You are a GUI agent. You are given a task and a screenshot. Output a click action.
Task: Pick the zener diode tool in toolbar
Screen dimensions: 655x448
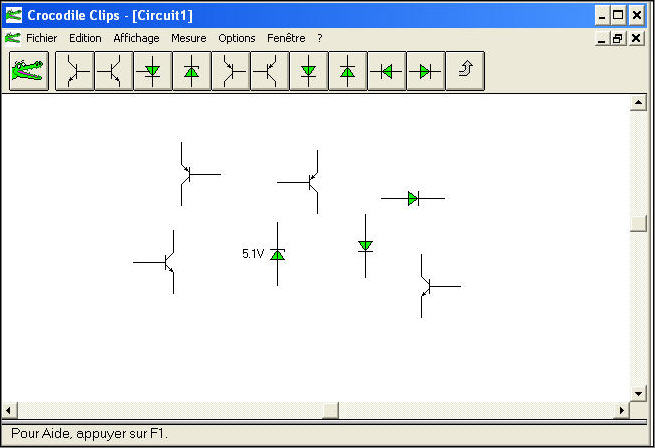pyautogui.click(x=192, y=71)
